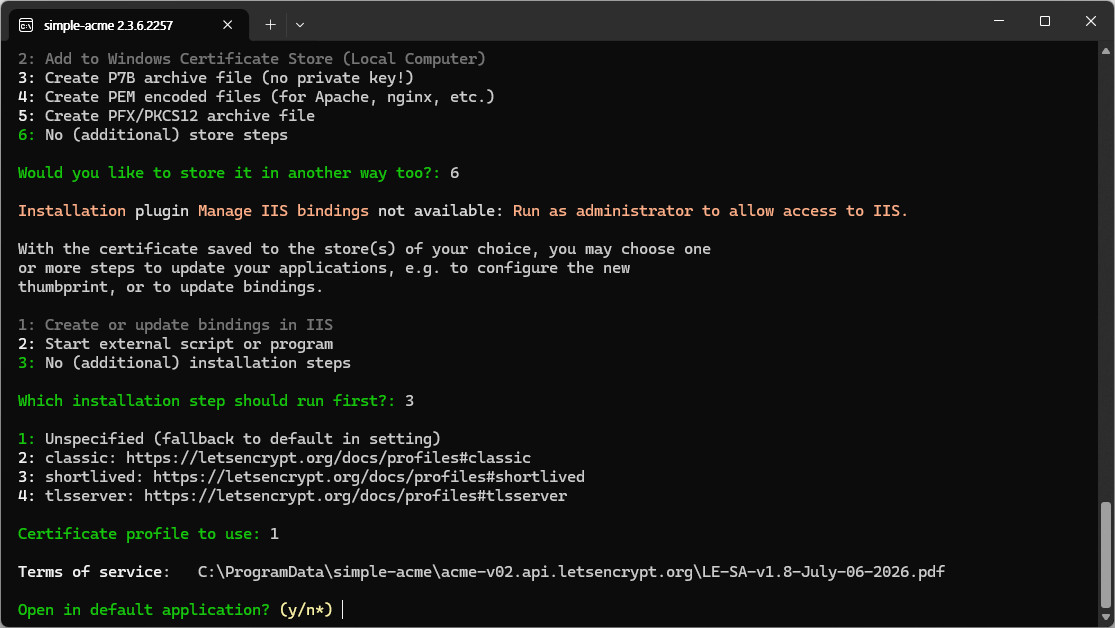This screenshot has width=1115, height=628.
Task: Minimize the terminal window
Action: tap(999, 21)
